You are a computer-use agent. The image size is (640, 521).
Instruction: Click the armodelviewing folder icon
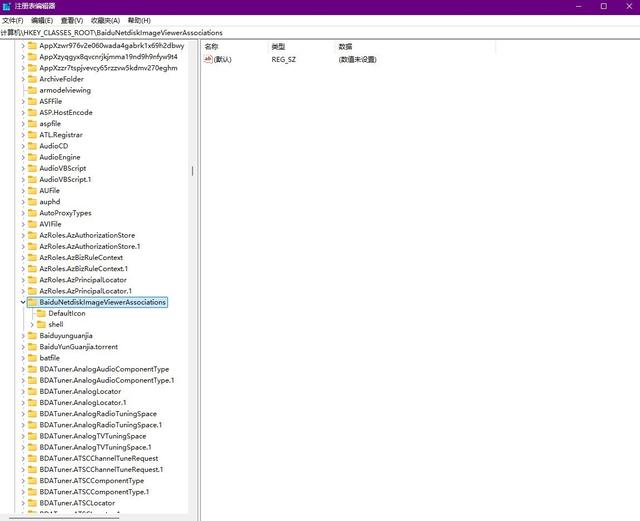[32, 90]
